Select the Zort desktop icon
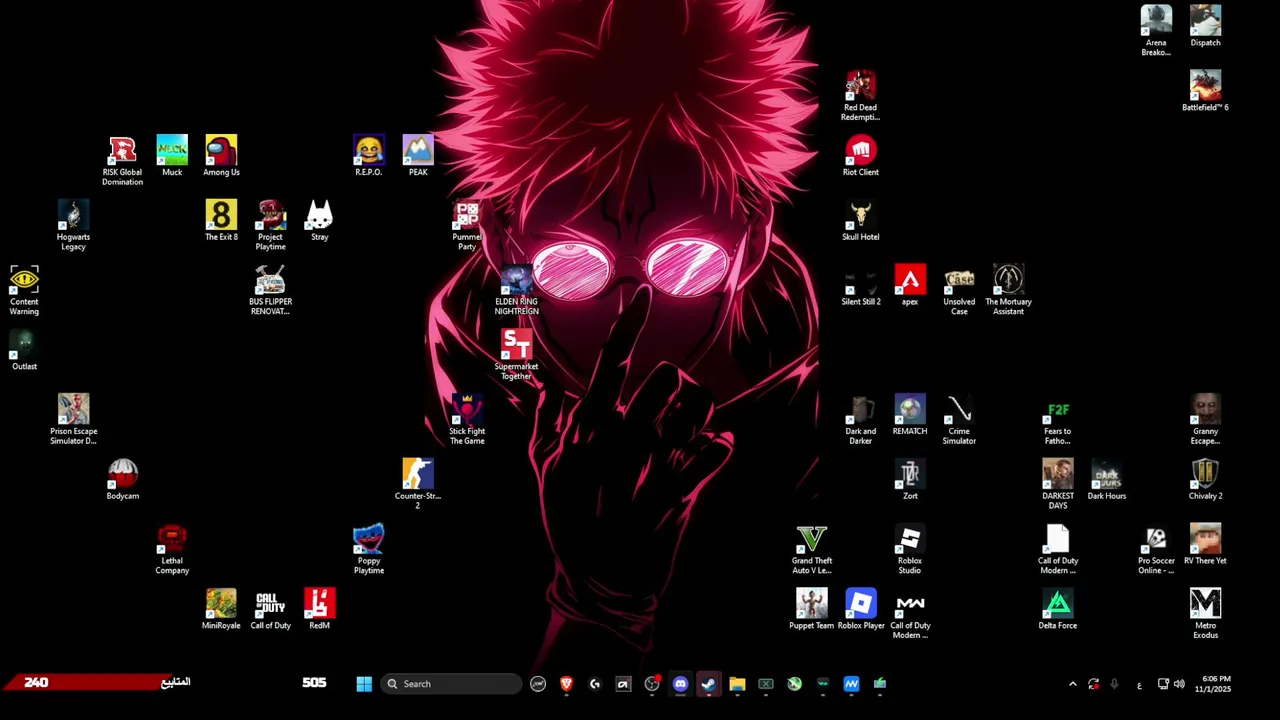 click(x=910, y=480)
